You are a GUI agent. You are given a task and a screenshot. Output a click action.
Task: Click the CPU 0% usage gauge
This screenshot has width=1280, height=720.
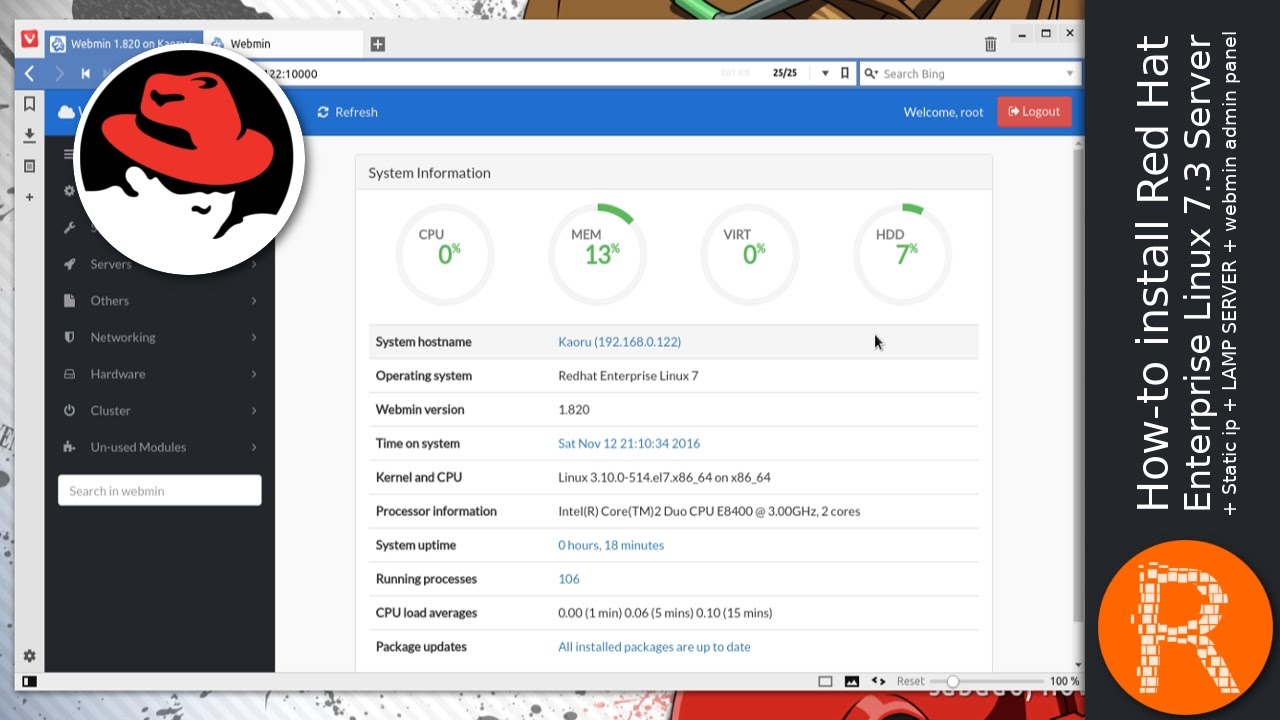pyautogui.click(x=445, y=254)
